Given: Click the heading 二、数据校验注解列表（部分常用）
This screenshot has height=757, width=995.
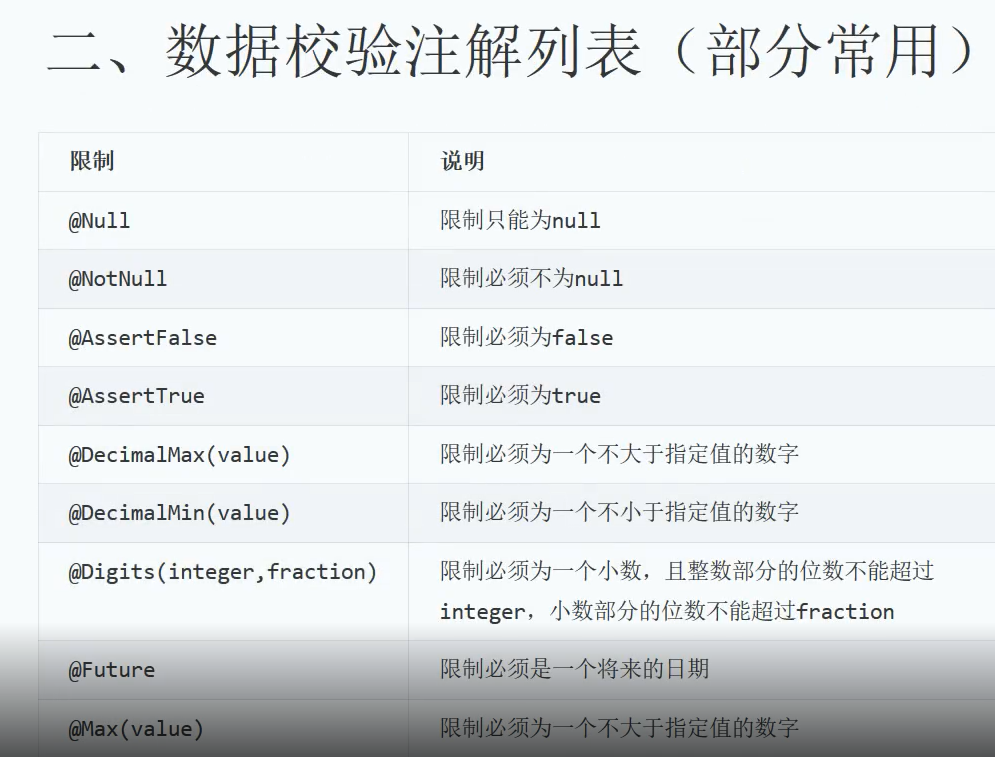Looking at the screenshot, I should [x=512, y=51].
